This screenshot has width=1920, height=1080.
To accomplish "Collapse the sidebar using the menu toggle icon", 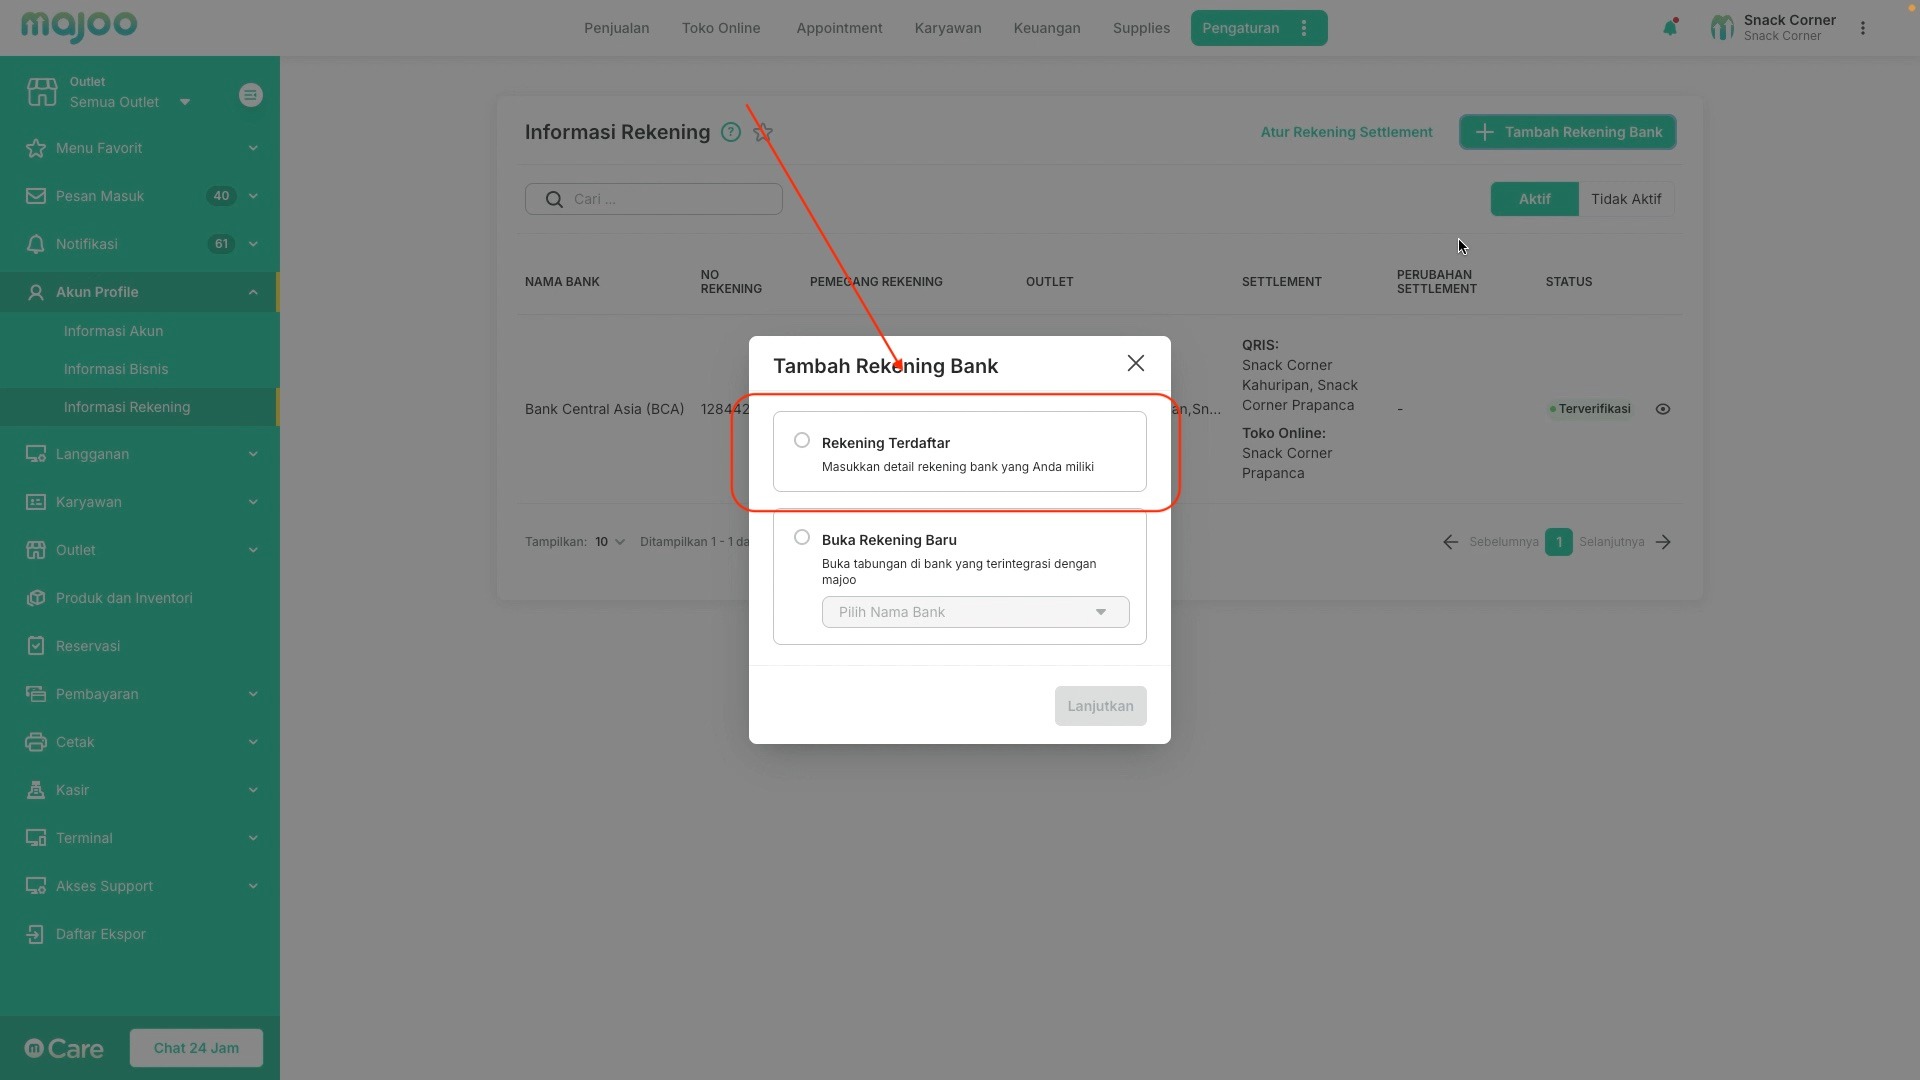I will click(x=251, y=95).
